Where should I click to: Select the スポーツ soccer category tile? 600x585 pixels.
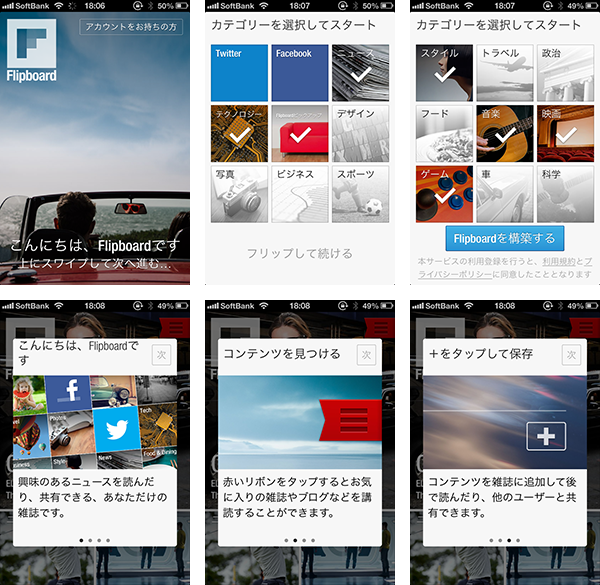tap(360, 194)
